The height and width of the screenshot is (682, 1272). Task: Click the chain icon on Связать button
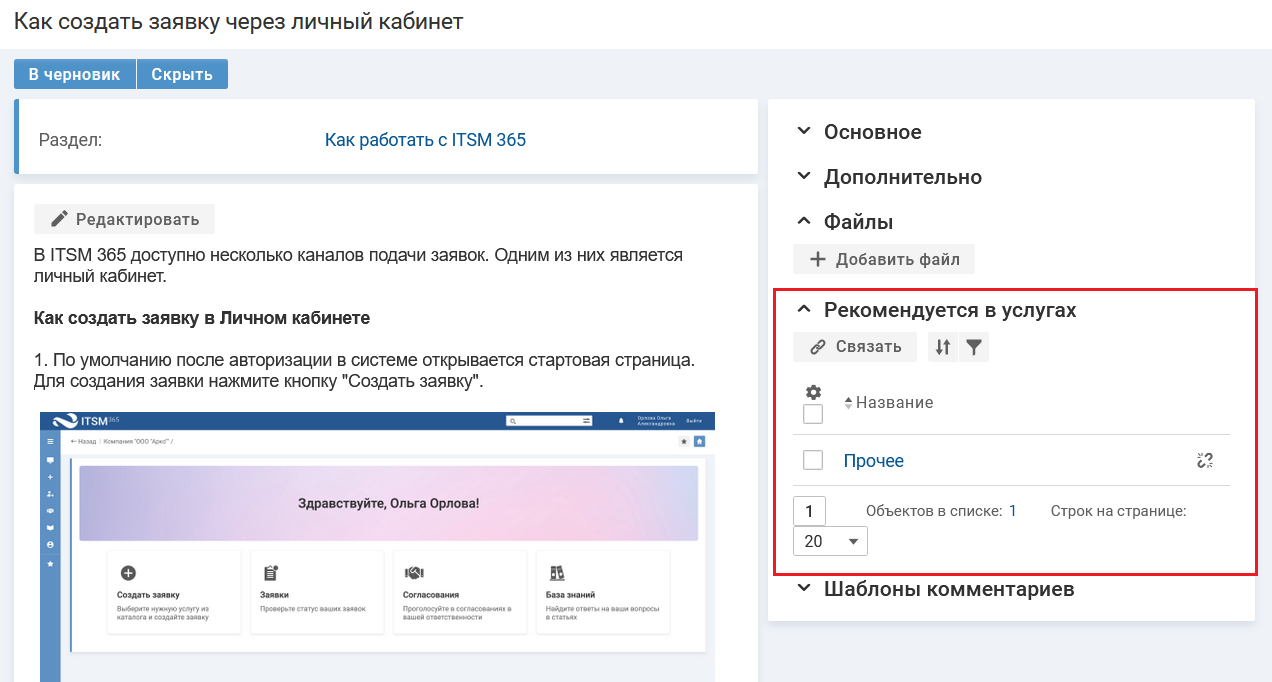coord(818,347)
